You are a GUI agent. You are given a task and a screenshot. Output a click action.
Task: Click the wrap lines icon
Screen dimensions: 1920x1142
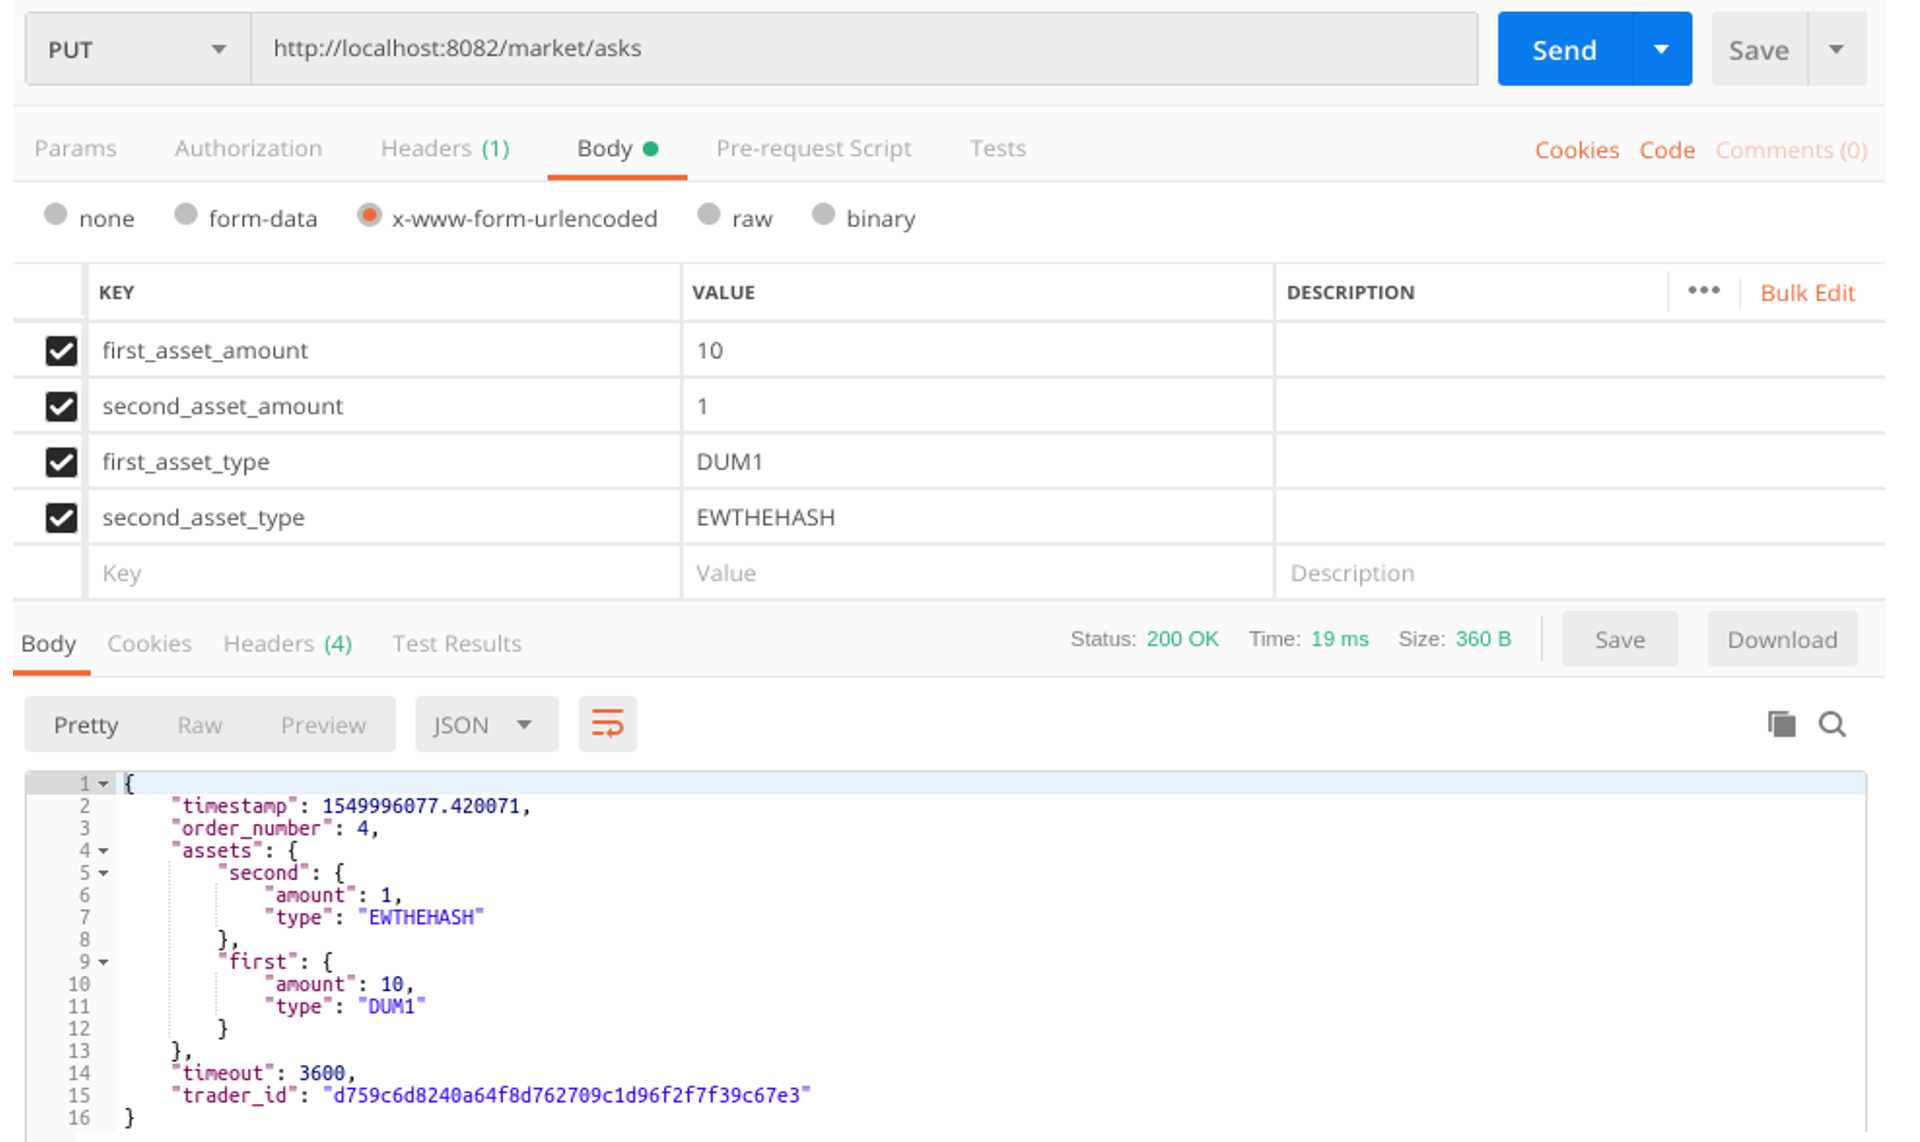pyautogui.click(x=607, y=724)
